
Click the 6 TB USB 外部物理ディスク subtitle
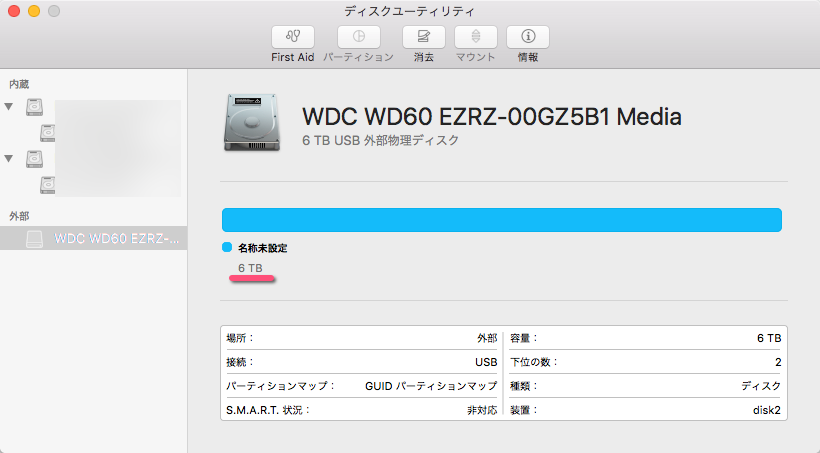[x=381, y=140]
